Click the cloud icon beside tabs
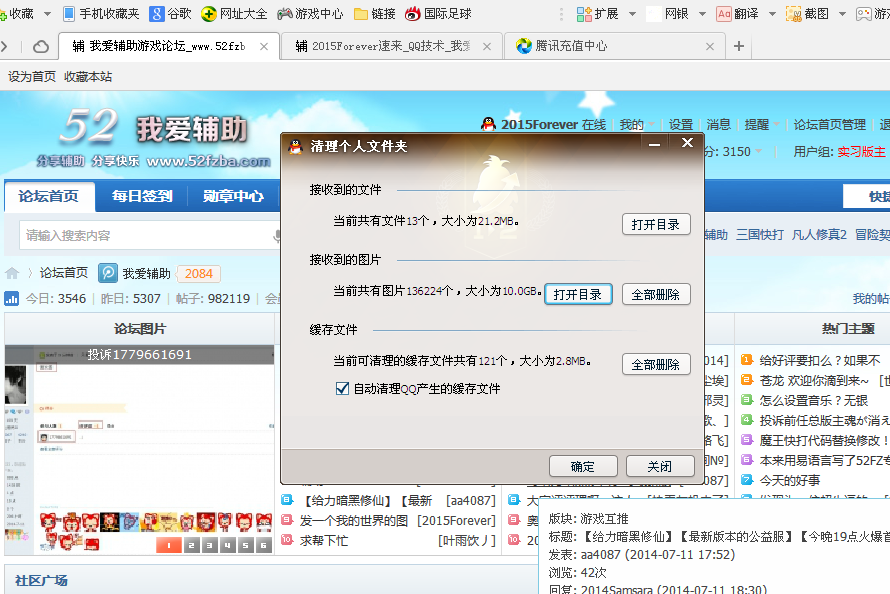 [x=41, y=47]
